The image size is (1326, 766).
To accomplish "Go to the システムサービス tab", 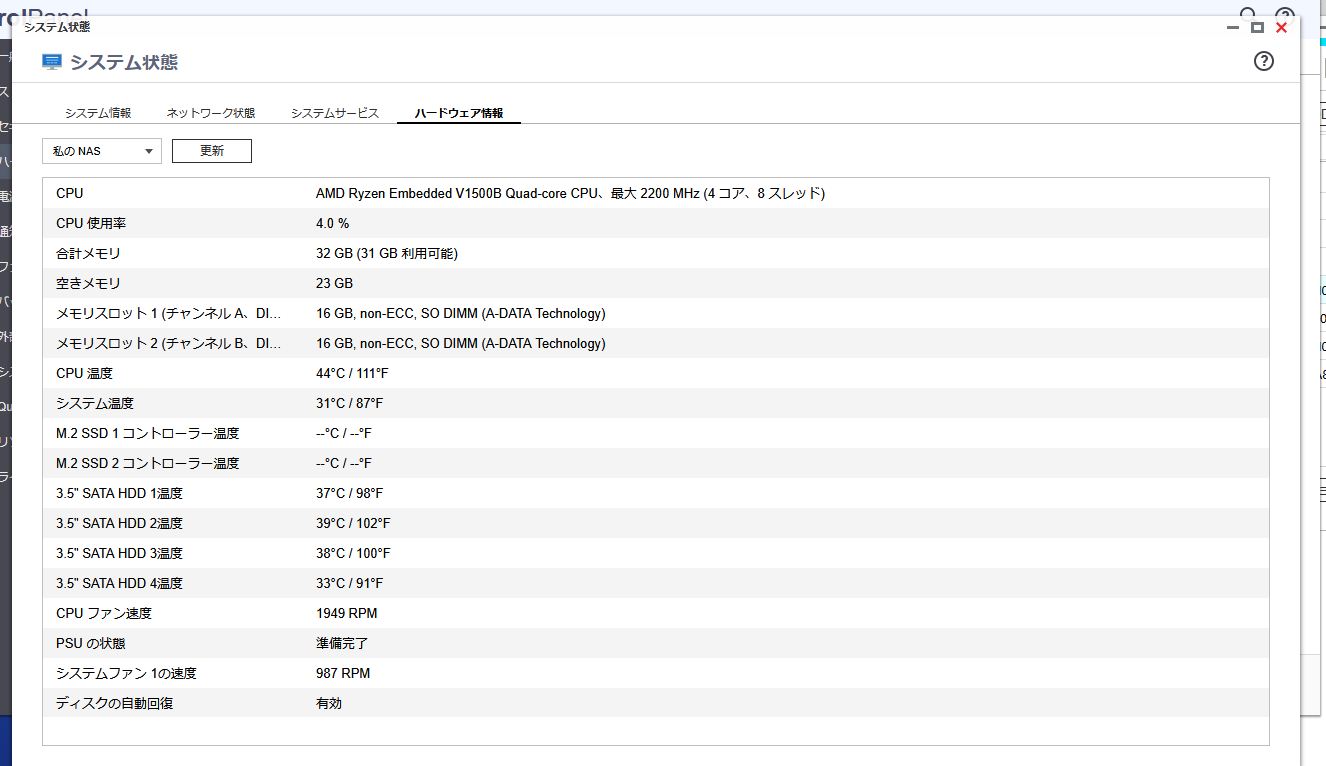I will 335,113.
